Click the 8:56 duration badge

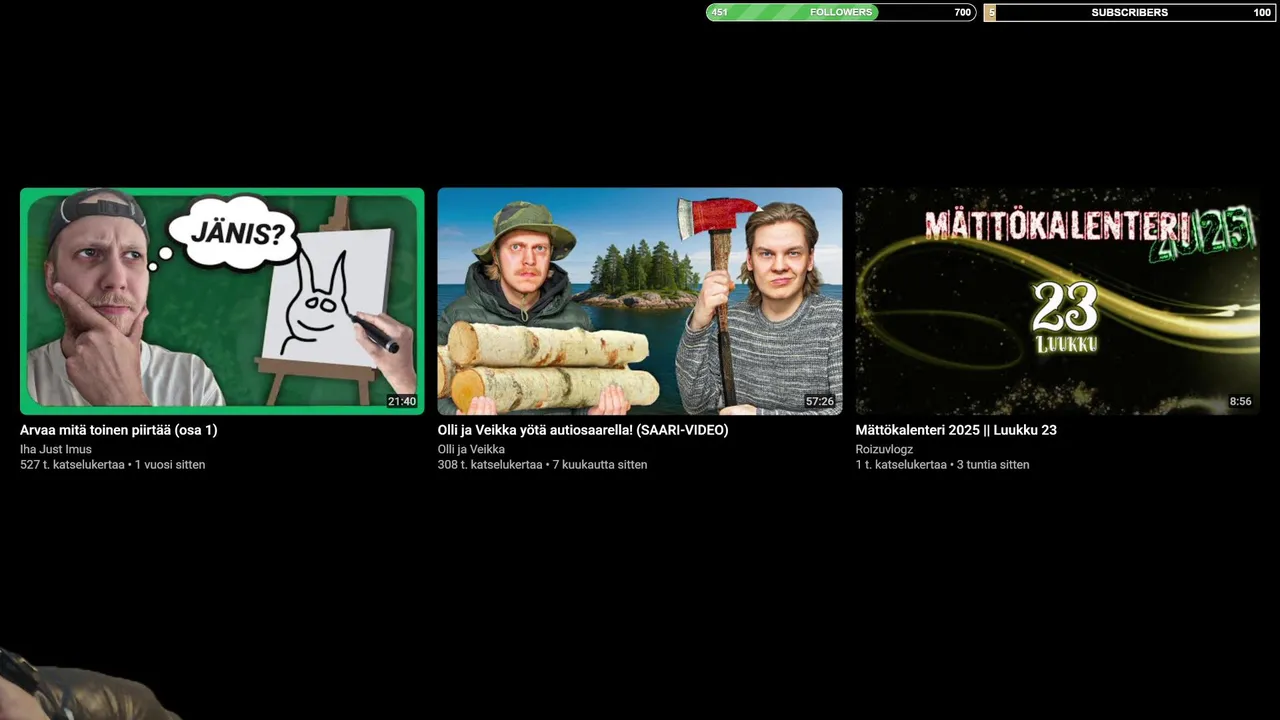(1241, 401)
